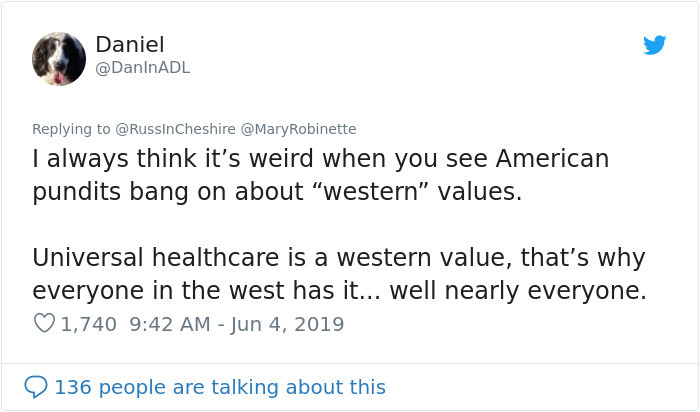Screen dimensions: 700x412
Task: Open the speech bubble reply icon
Action: coord(36,387)
